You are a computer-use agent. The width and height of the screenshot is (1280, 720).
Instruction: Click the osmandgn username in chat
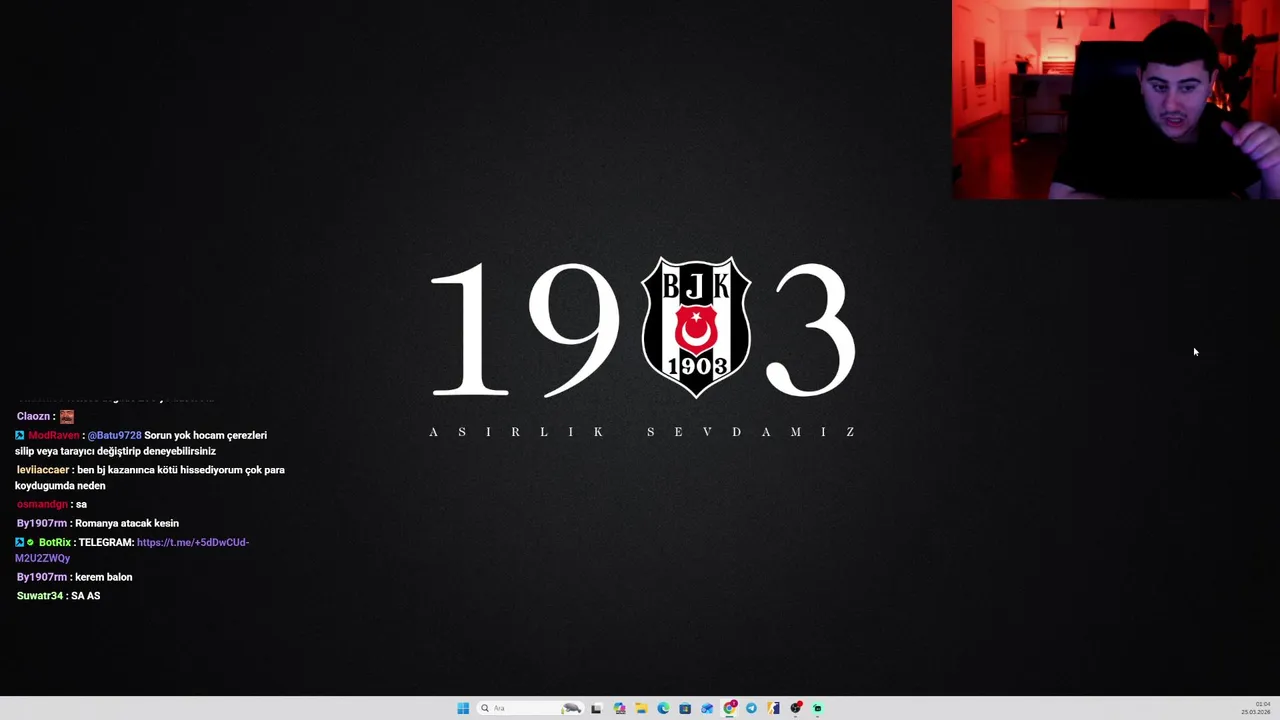(x=42, y=504)
